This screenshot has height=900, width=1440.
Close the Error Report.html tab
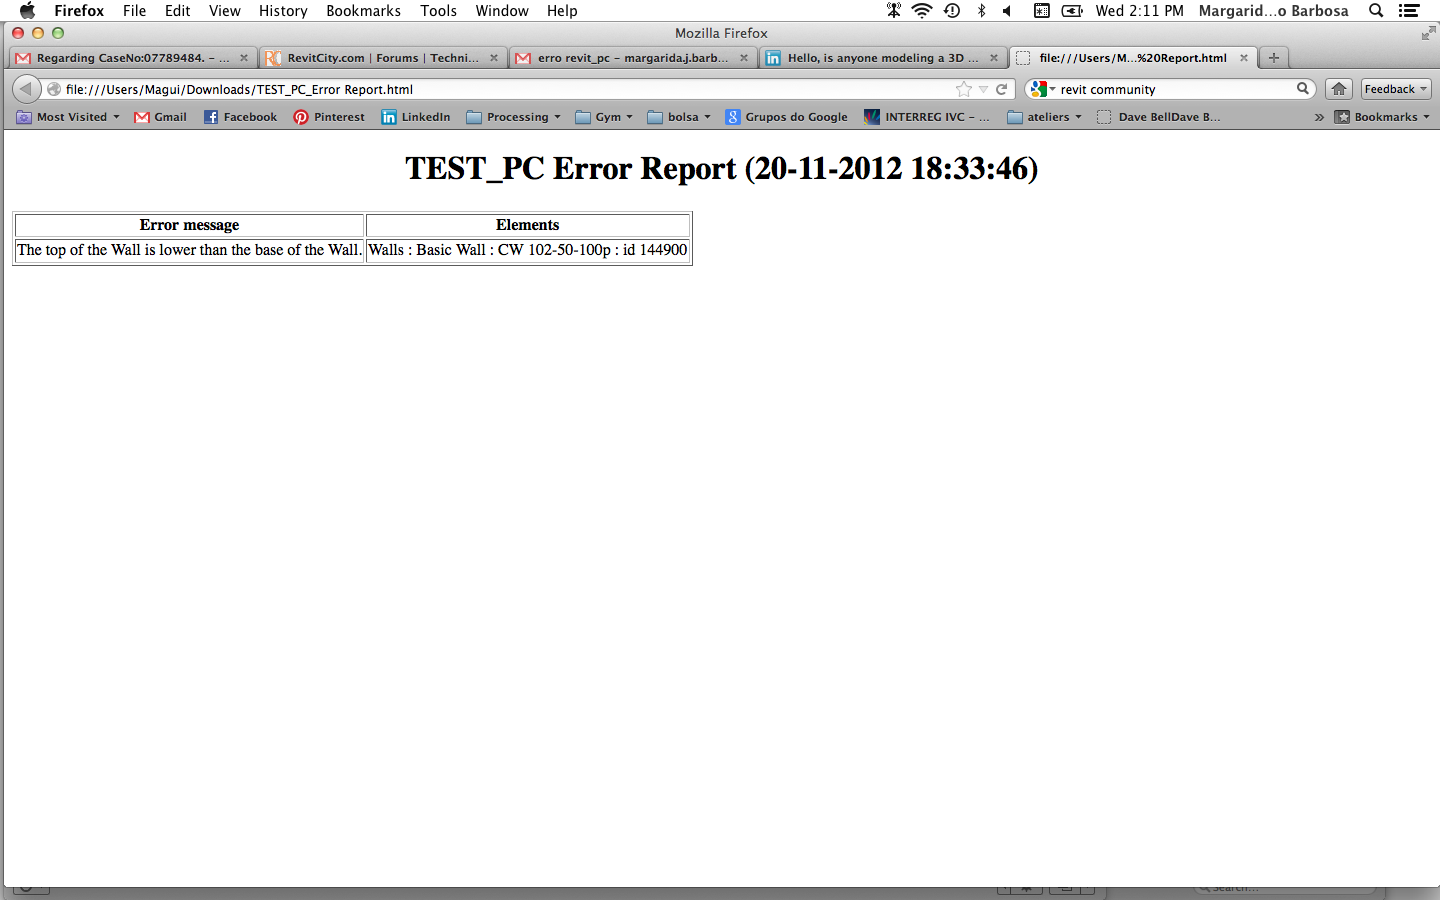(x=1244, y=58)
